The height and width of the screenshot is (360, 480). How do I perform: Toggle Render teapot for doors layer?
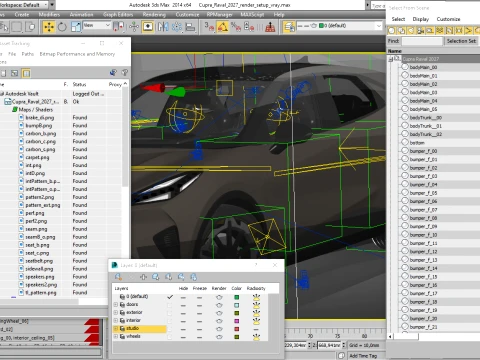tap(219, 305)
